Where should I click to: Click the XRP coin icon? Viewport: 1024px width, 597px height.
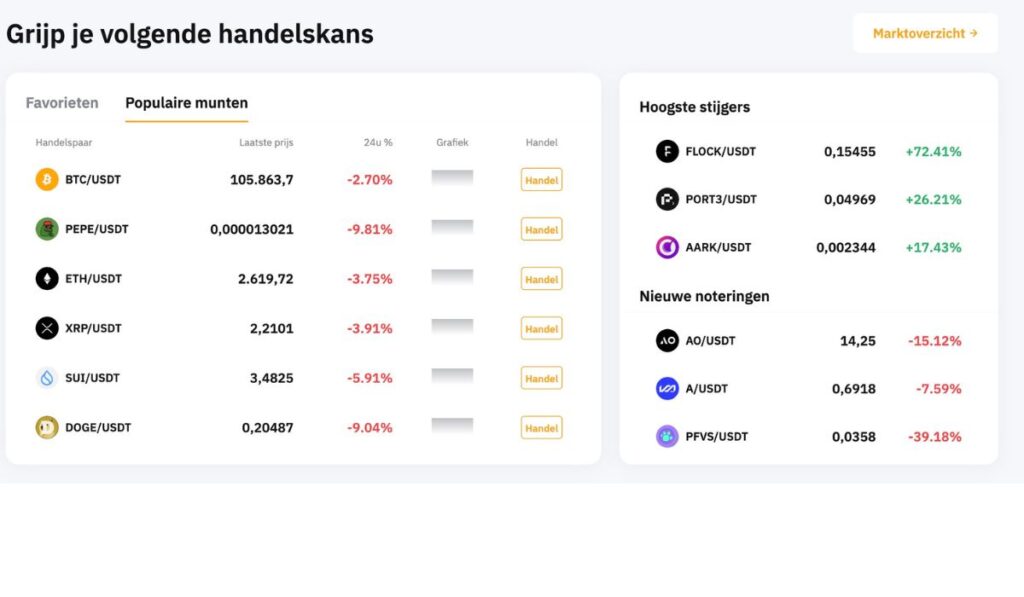pyautogui.click(x=47, y=328)
